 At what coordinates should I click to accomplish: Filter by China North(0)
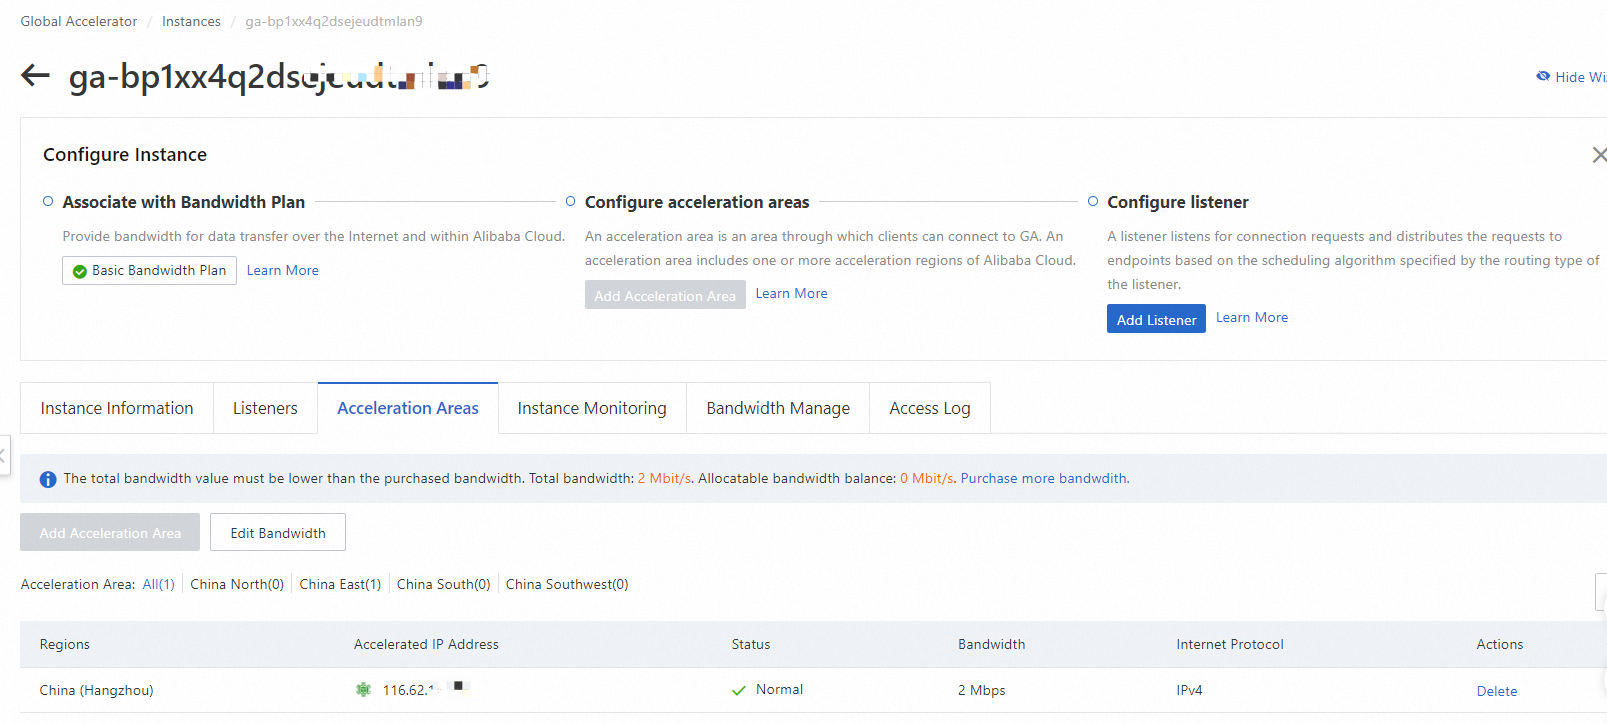coord(237,584)
